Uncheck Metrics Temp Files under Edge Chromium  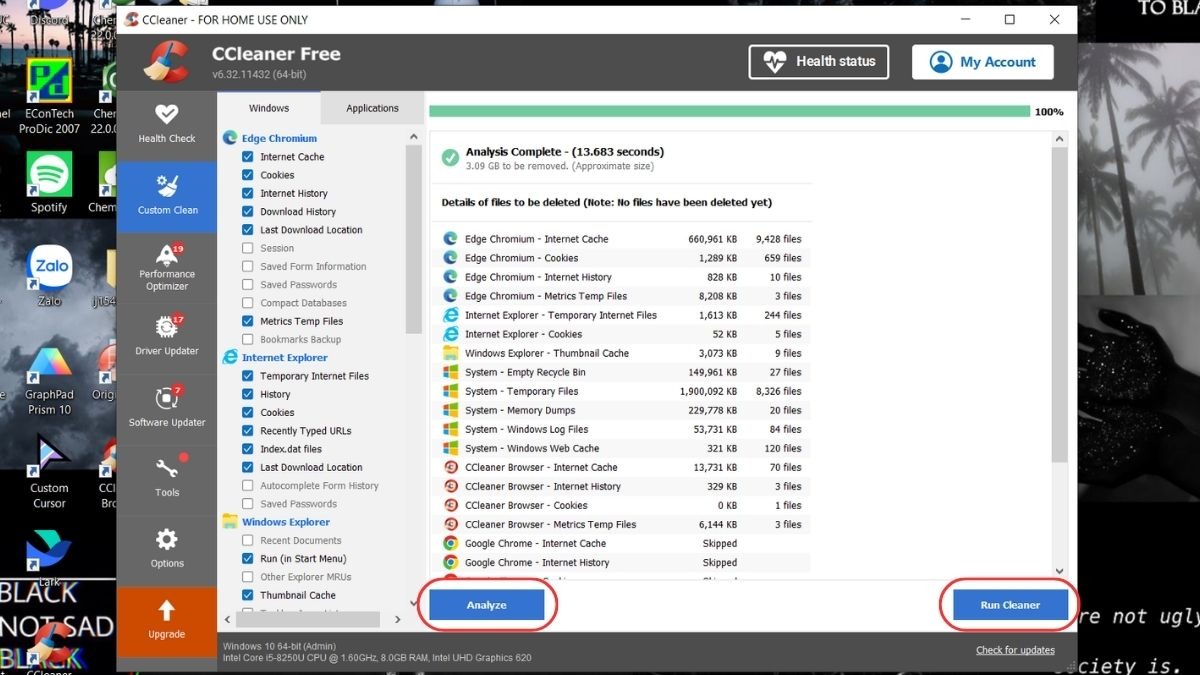click(x=248, y=321)
